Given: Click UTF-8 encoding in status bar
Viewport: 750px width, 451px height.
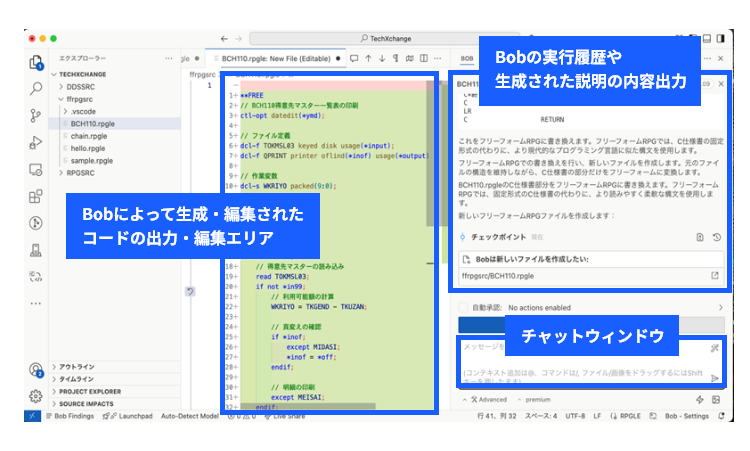Looking at the screenshot, I should coord(575,416).
